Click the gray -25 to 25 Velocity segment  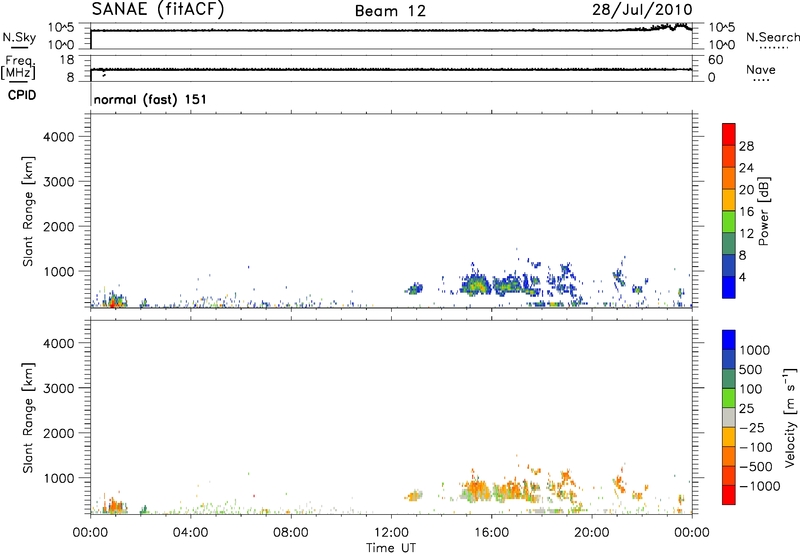click(729, 417)
